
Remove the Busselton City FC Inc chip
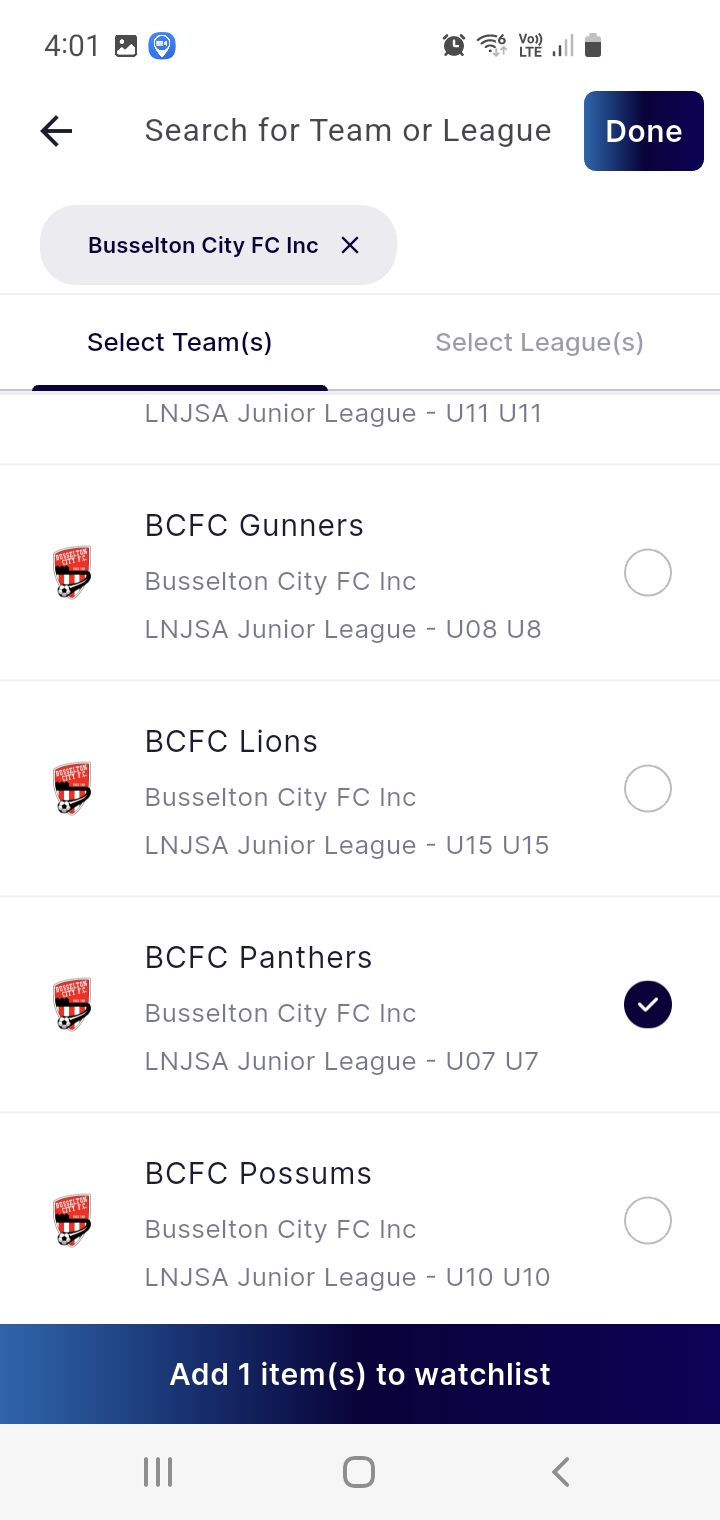(349, 245)
